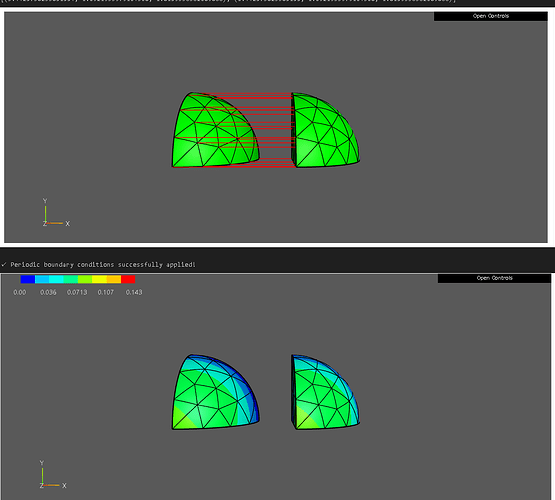This screenshot has height=500, width=555.
Task: Click the lime green colorbar segment
Action: [85, 280]
